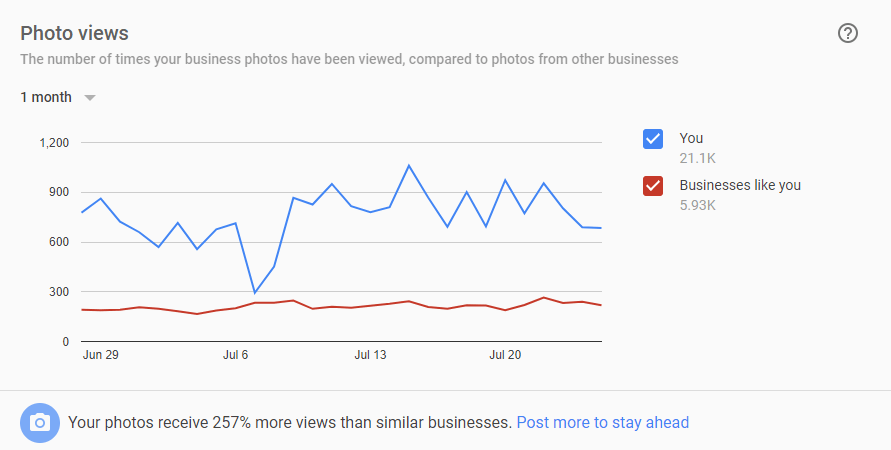Open the 1 month time range dropdown
This screenshot has height=450, width=891.
click(x=47, y=97)
